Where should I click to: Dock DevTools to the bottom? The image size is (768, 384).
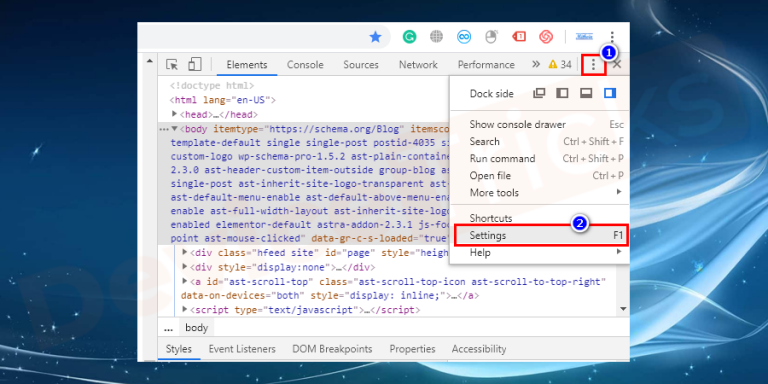pyautogui.click(x=586, y=93)
